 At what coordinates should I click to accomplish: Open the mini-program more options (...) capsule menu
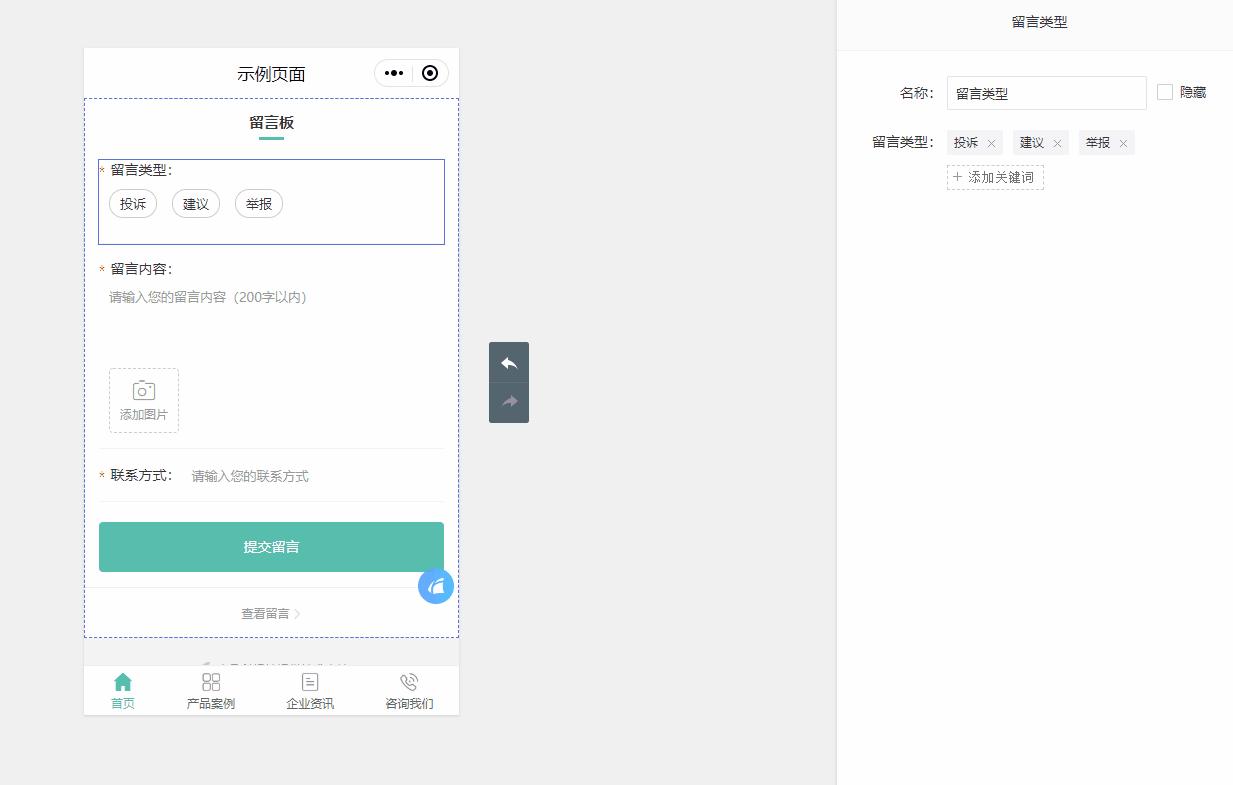[x=392, y=73]
